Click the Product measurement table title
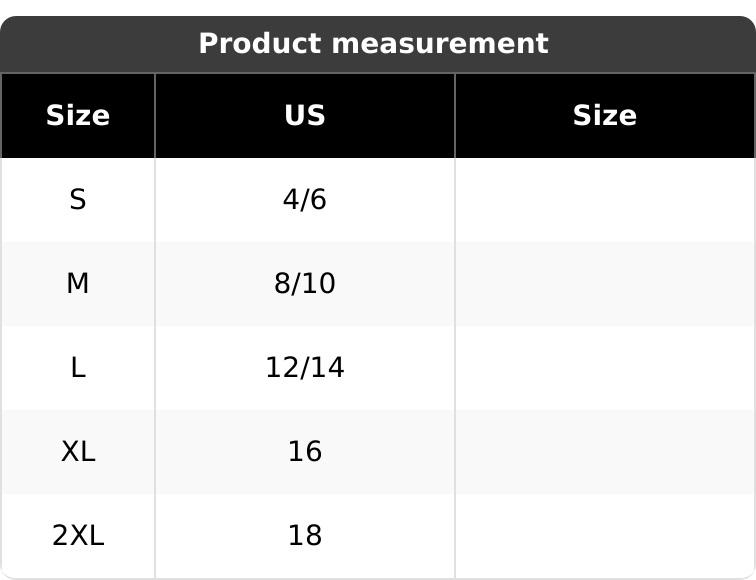756x580 pixels. click(373, 44)
